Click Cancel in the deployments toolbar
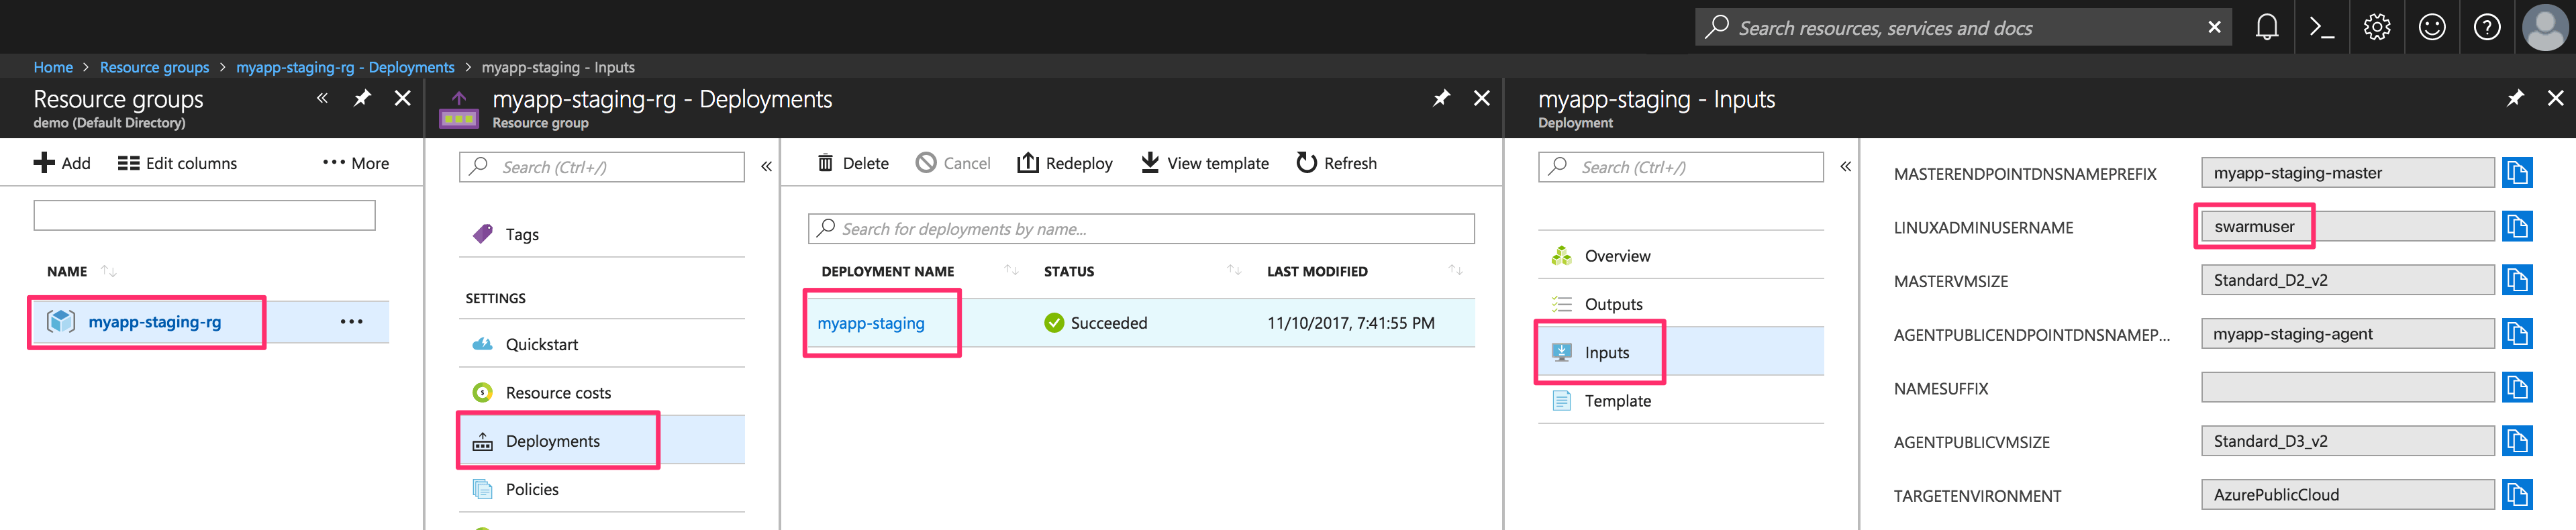This screenshot has height=530, width=2576. (953, 163)
